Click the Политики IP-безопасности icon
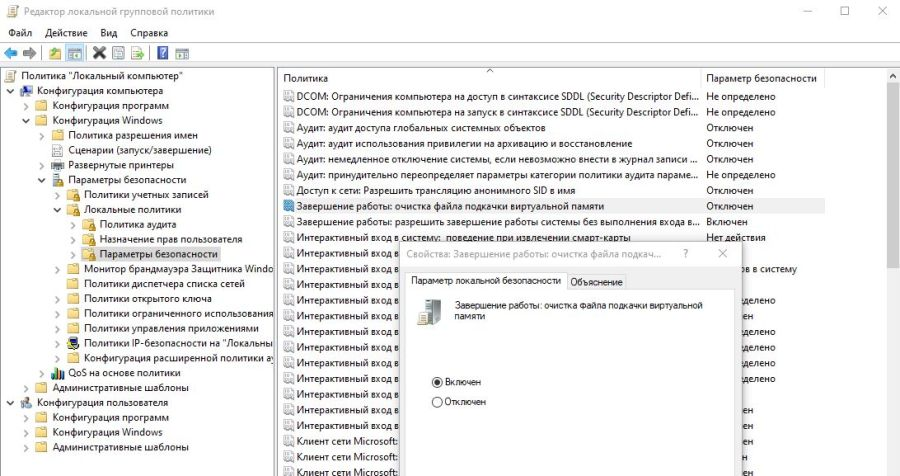 click(73, 343)
